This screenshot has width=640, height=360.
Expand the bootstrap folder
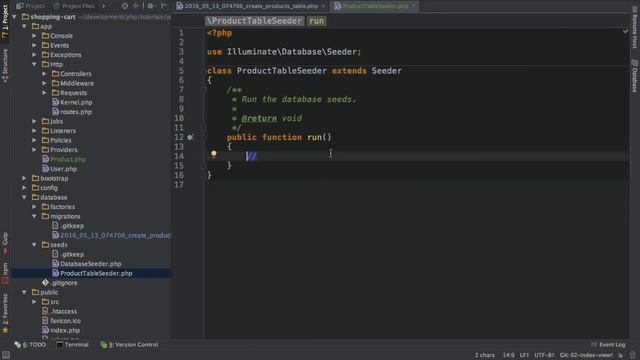(24, 178)
